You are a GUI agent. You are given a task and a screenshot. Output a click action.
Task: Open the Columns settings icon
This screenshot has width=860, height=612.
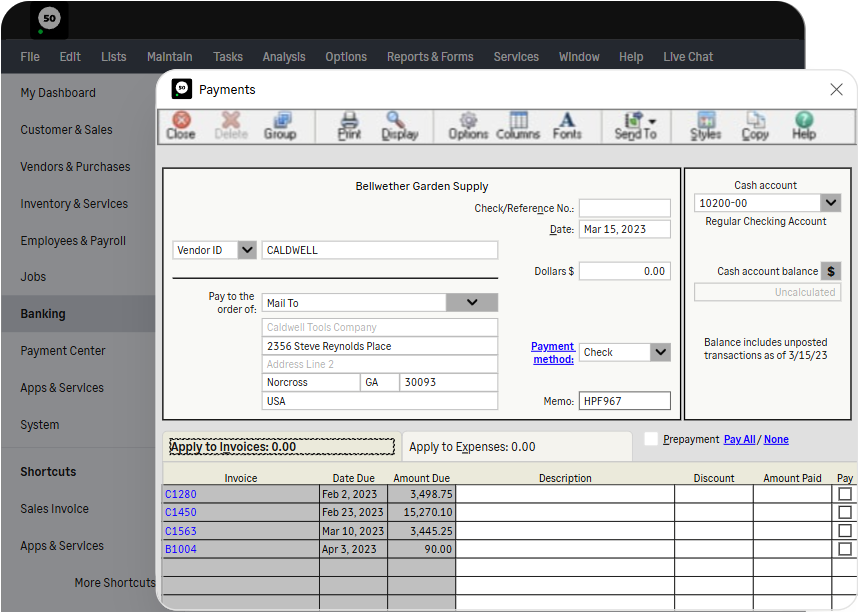coord(518,126)
